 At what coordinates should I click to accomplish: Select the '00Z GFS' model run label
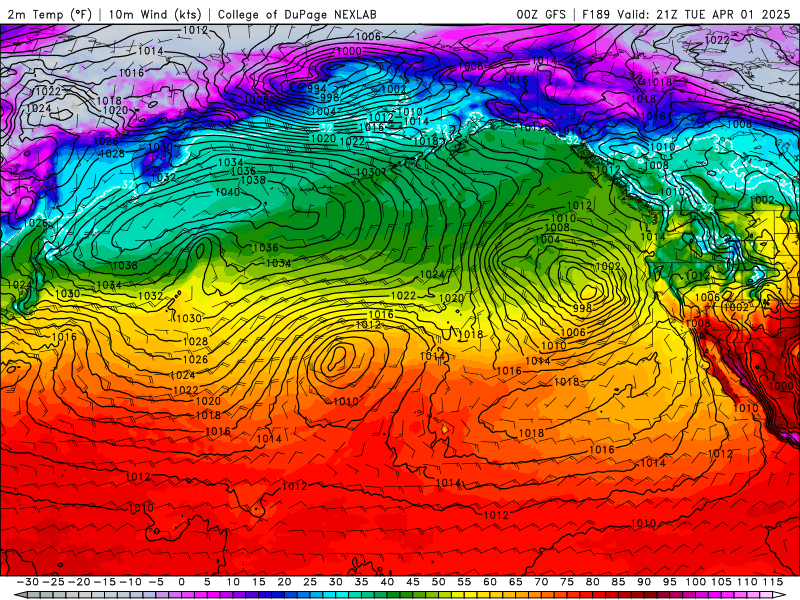[541, 14]
